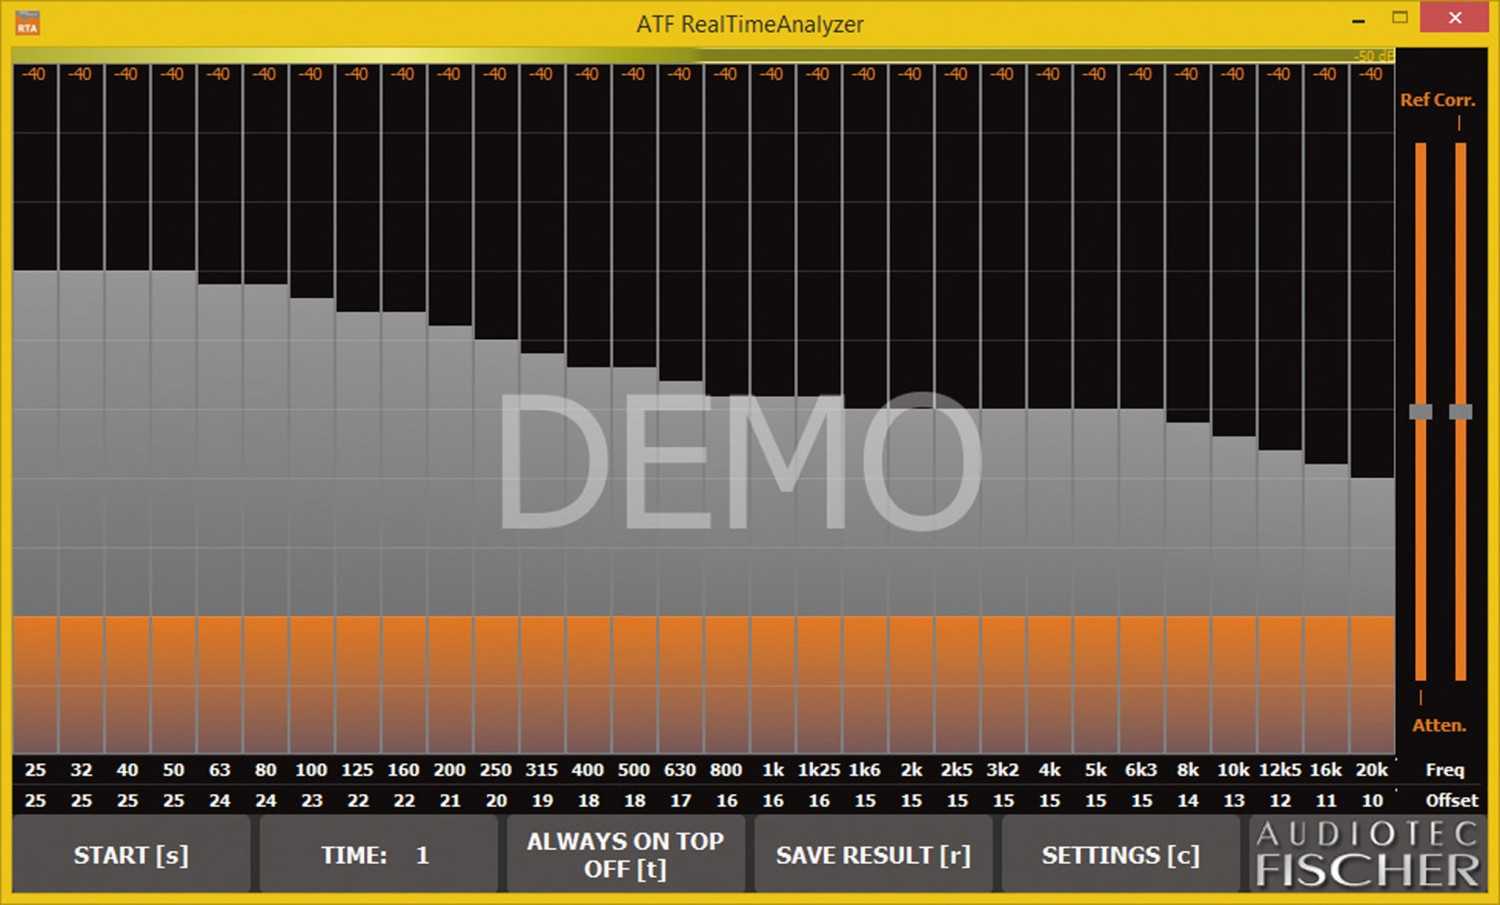
Task: Click the 16k frequency label
Action: click(x=1326, y=770)
